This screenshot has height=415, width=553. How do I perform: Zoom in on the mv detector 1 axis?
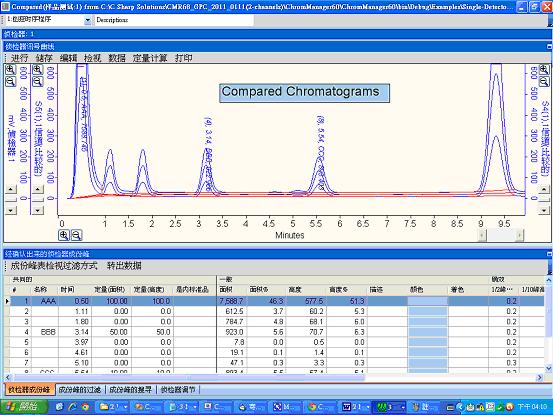tap(10, 70)
